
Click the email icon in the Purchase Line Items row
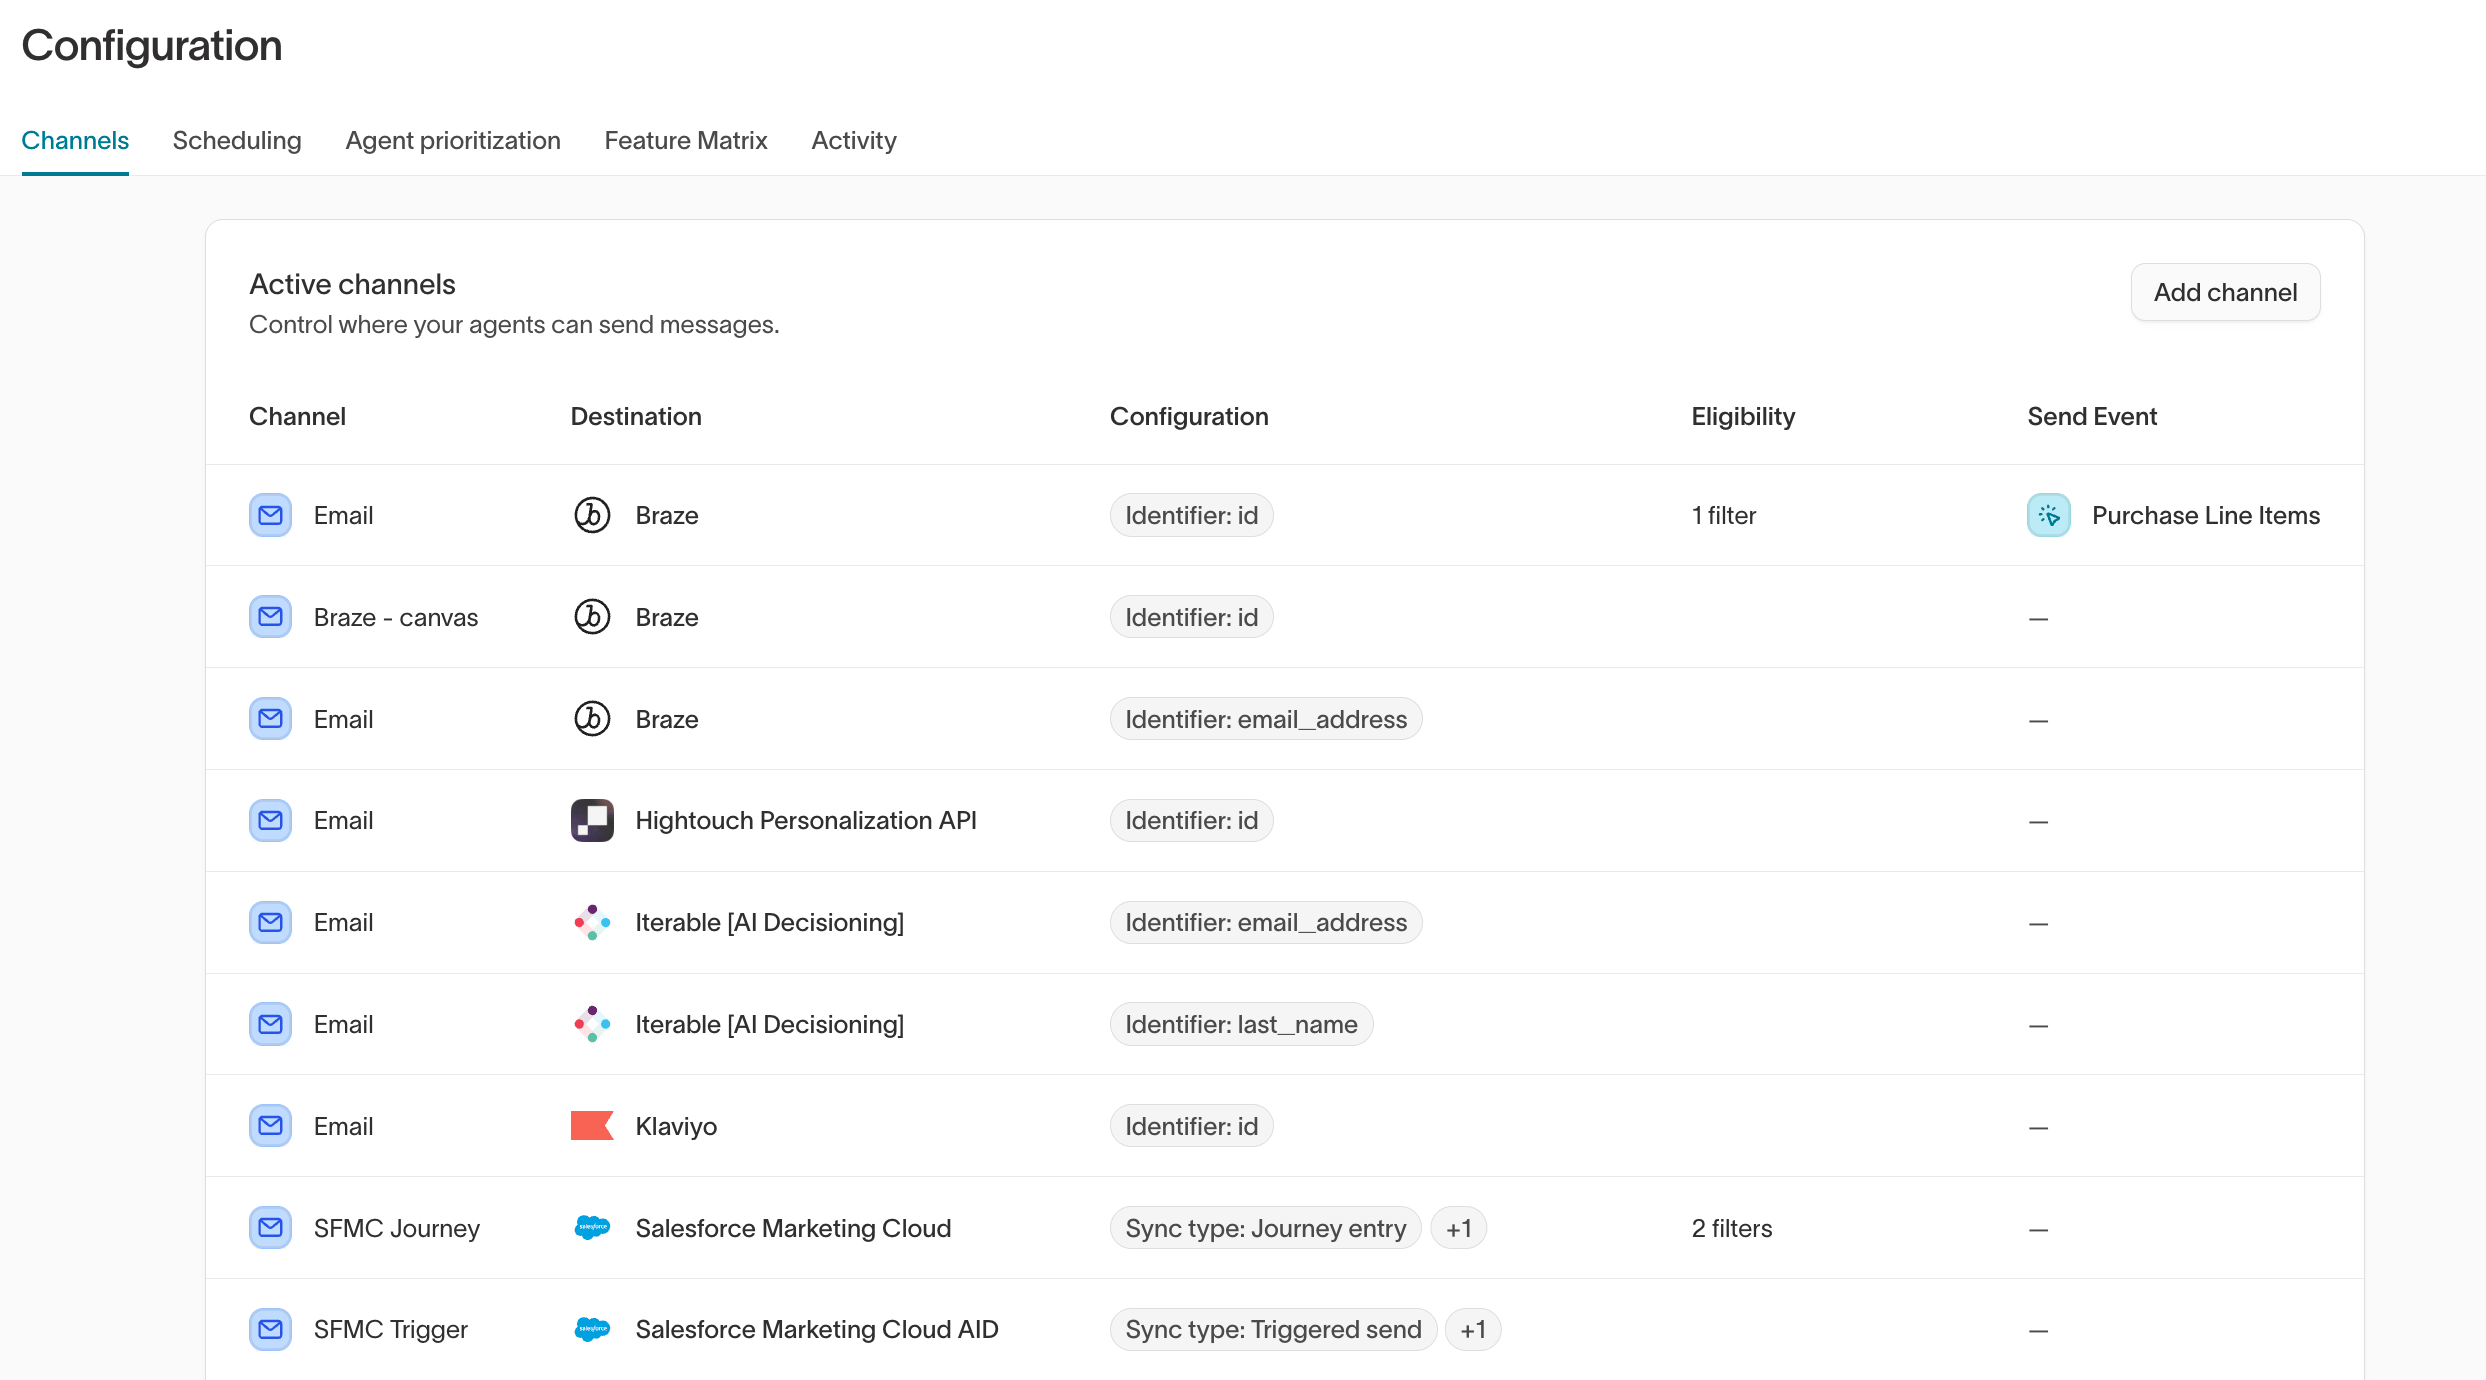[x=270, y=515]
